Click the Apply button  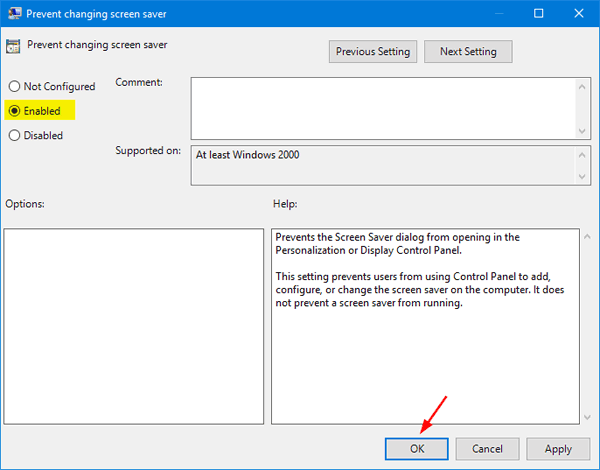[558, 449]
